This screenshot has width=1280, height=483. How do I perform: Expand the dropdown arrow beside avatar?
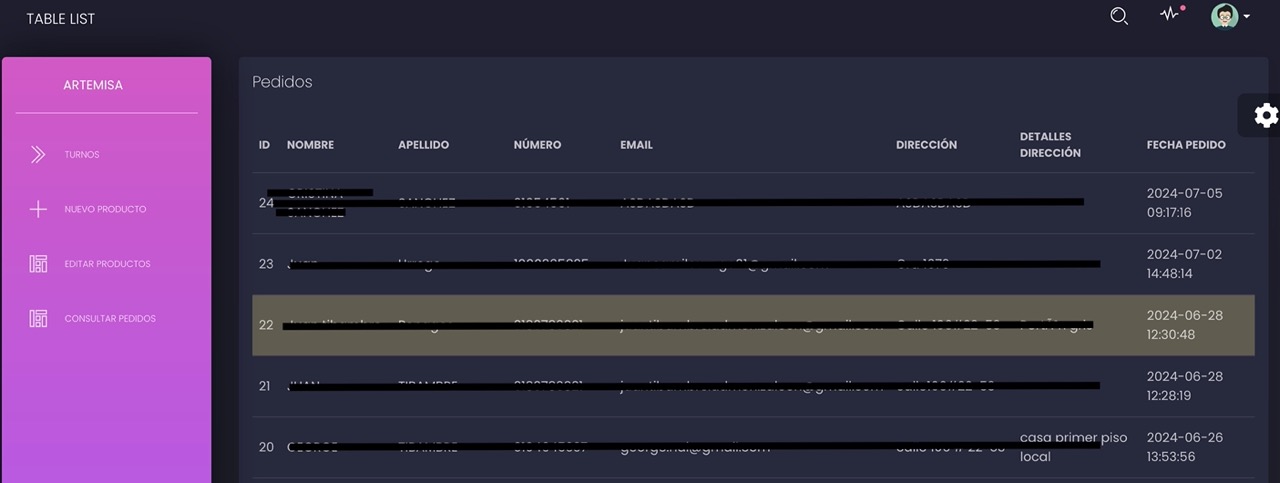(1247, 17)
